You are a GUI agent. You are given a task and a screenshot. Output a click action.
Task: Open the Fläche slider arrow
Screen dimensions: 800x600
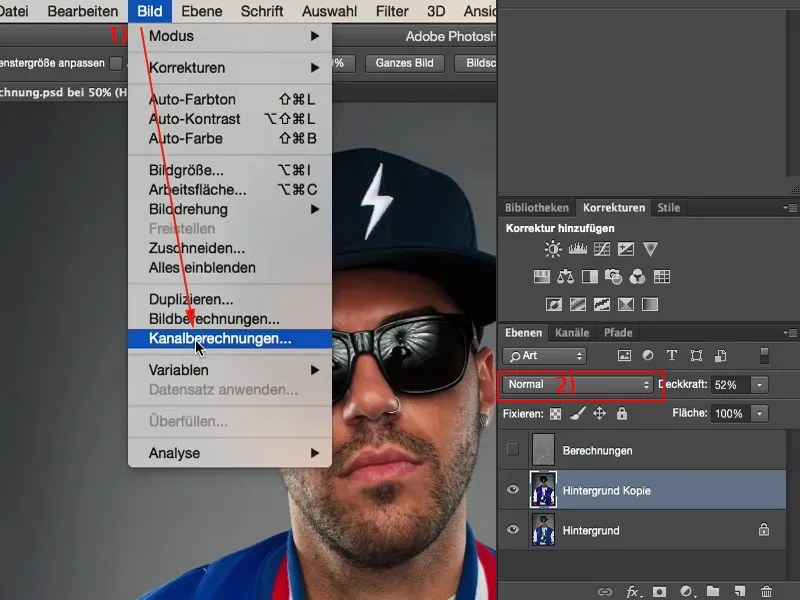coord(759,414)
